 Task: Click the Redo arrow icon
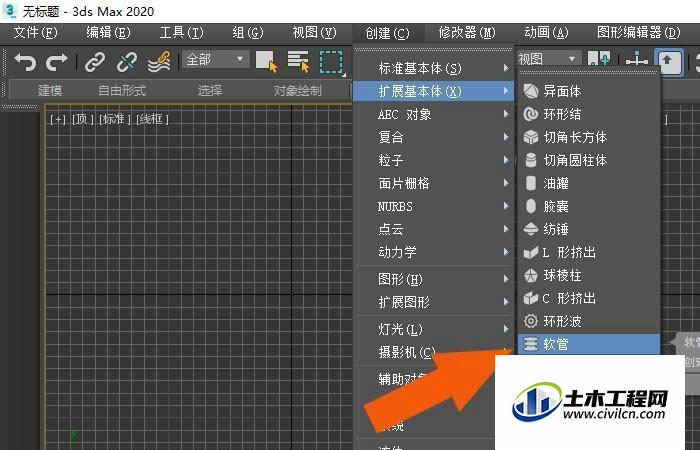pyautogui.click(x=57, y=62)
